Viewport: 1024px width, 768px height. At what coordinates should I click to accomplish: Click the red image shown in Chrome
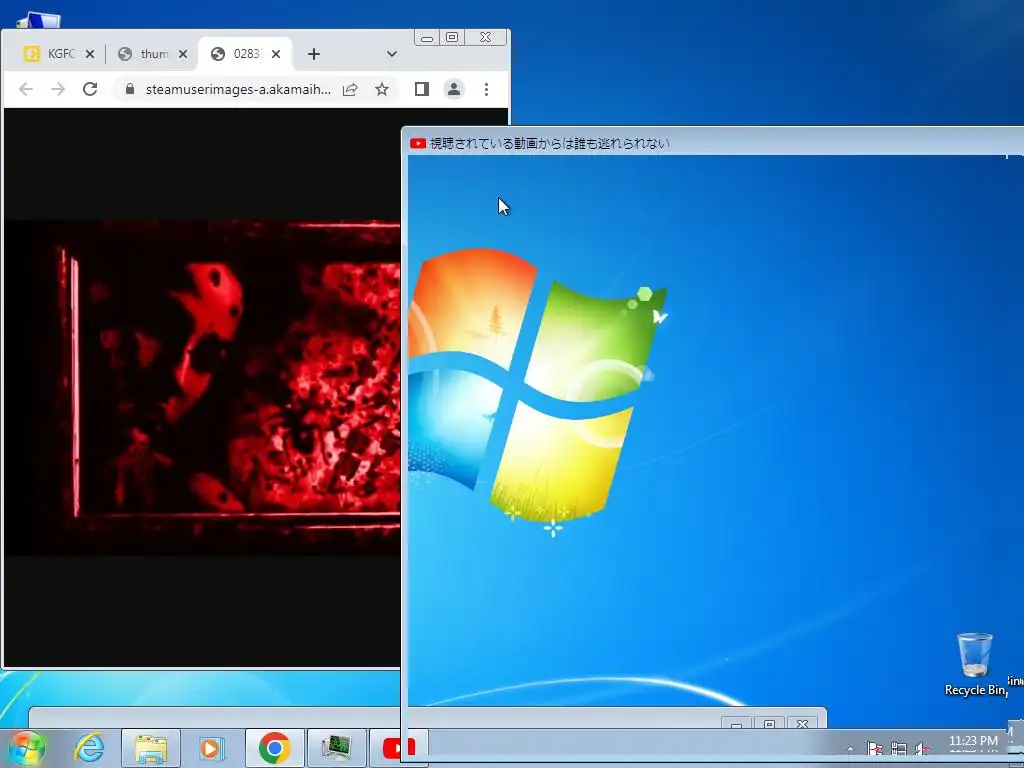click(x=202, y=388)
